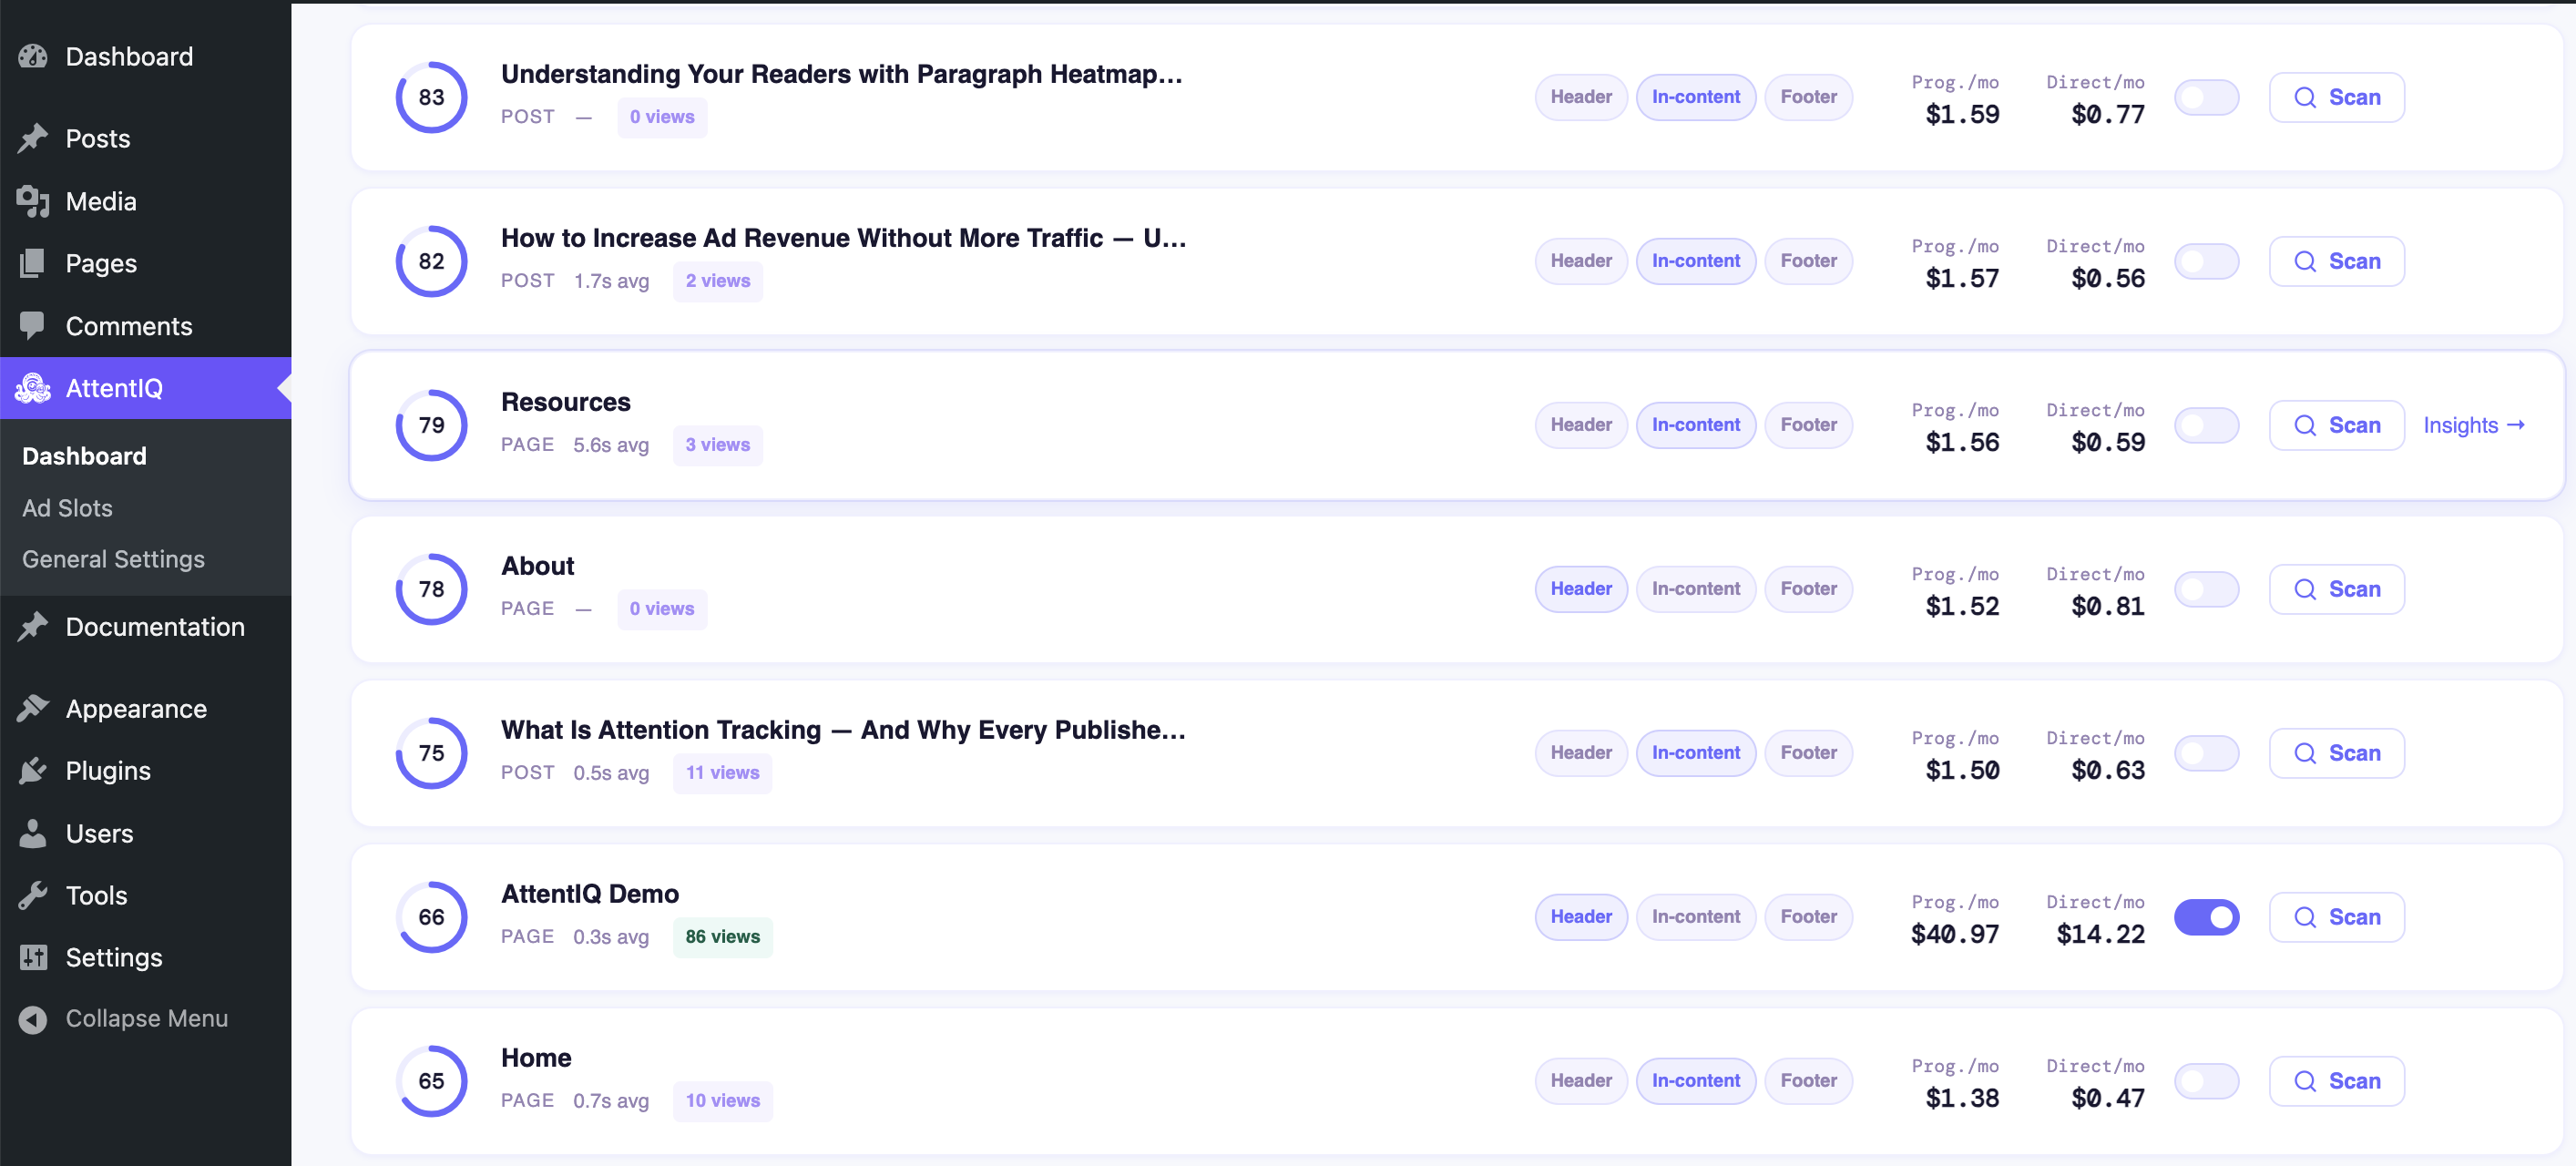The image size is (2576, 1166).
Task: Click the Appearance paintbrush icon
Action: pos(33,708)
